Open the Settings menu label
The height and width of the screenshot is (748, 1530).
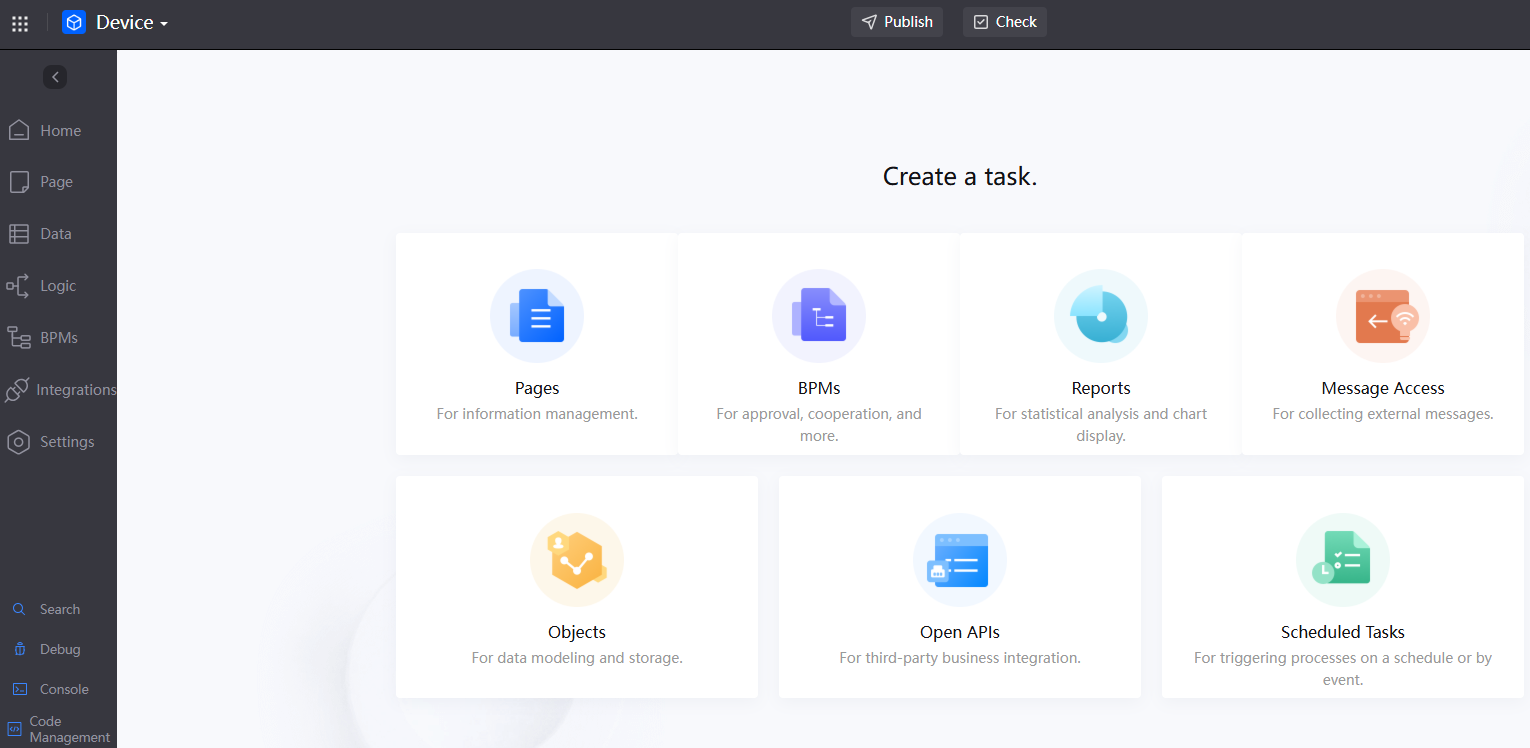[x=67, y=442]
